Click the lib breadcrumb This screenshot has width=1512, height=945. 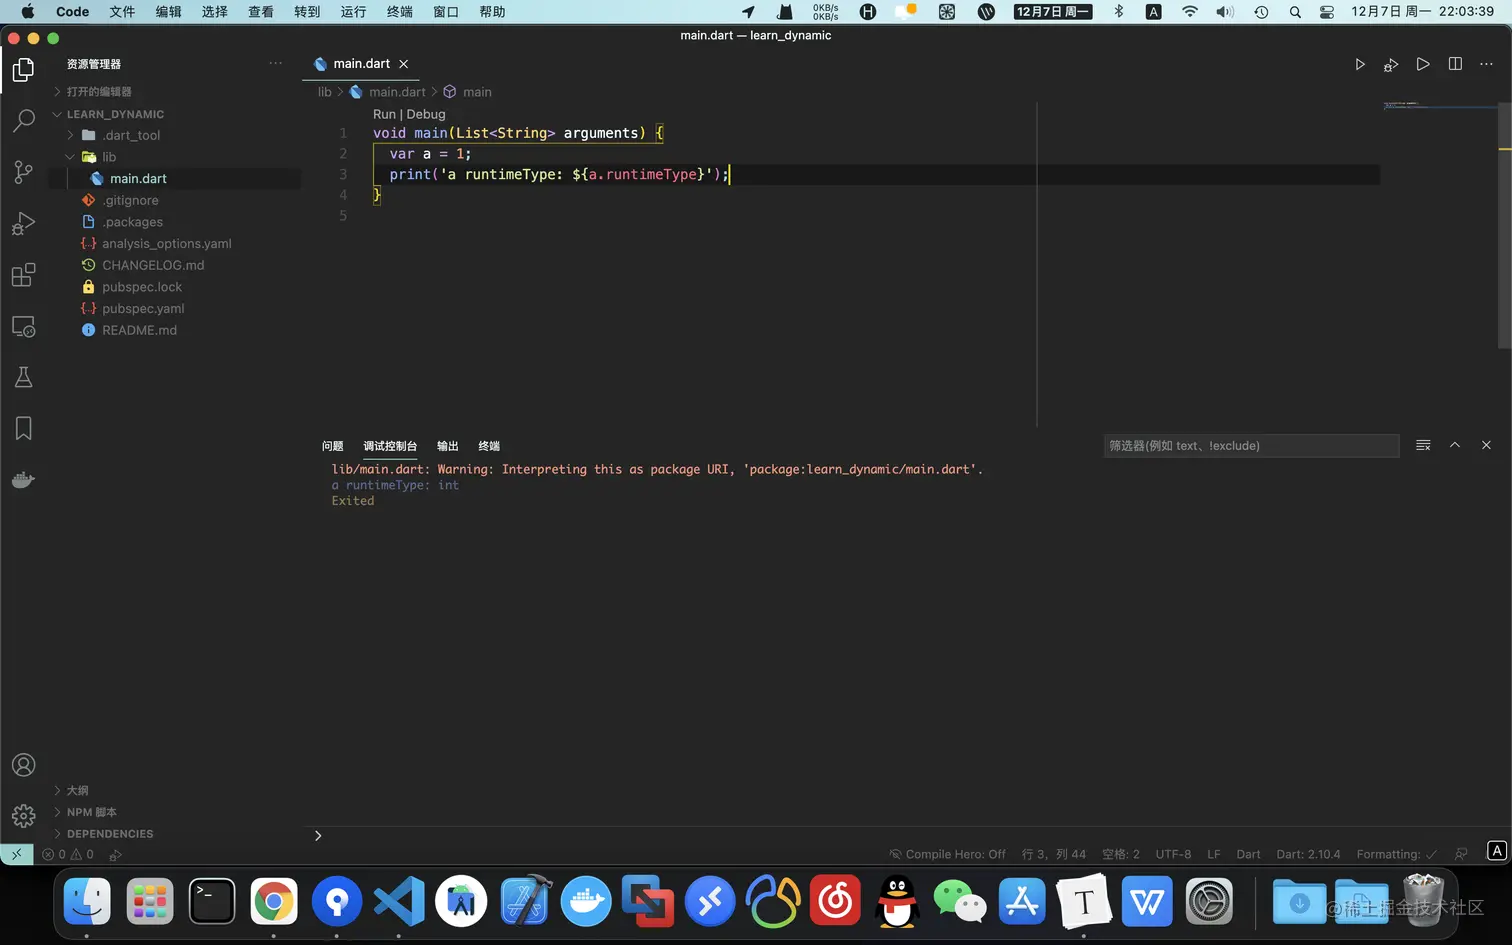click(325, 92)
